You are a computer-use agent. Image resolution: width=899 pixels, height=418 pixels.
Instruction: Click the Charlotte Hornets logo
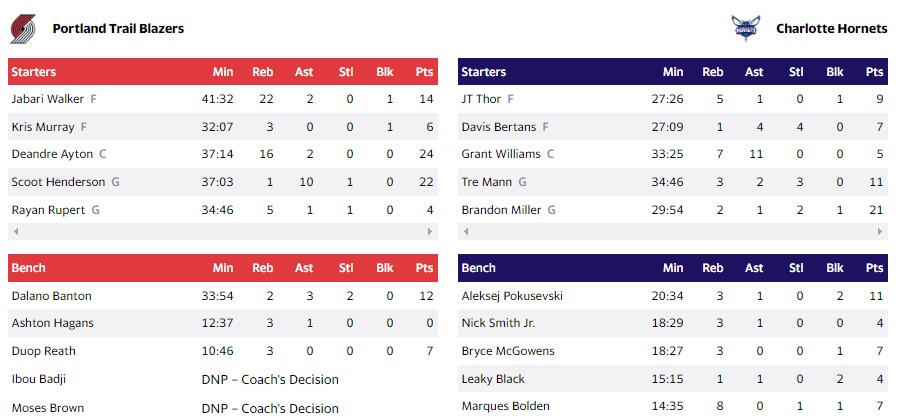746,29
